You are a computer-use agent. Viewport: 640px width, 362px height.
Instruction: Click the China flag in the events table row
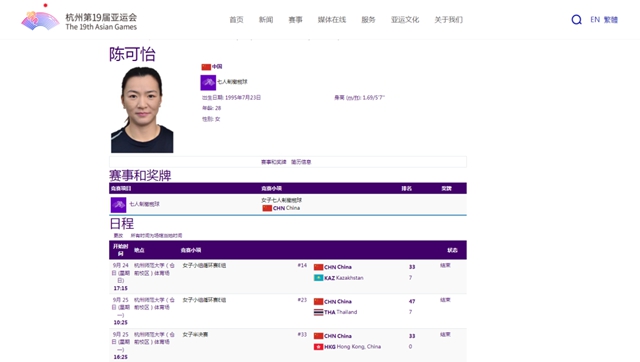tap(267, 208)
